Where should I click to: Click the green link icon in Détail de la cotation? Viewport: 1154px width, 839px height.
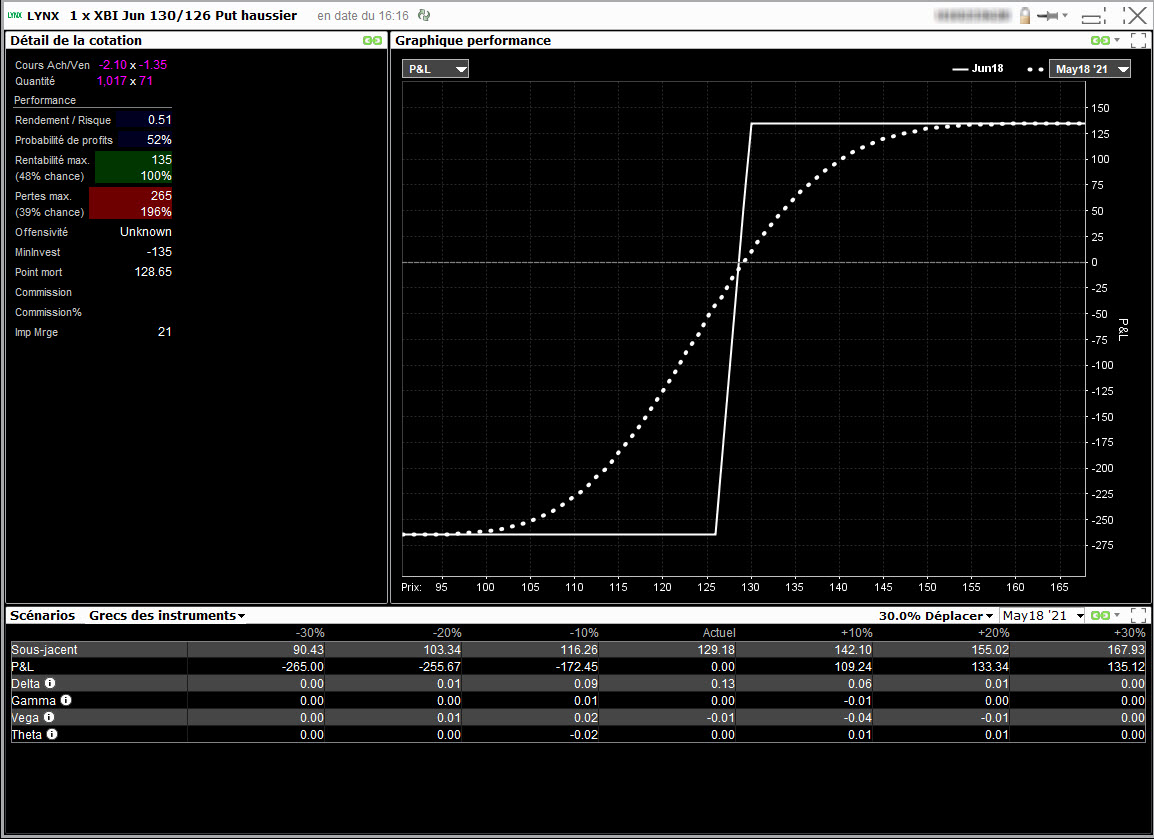372,41
